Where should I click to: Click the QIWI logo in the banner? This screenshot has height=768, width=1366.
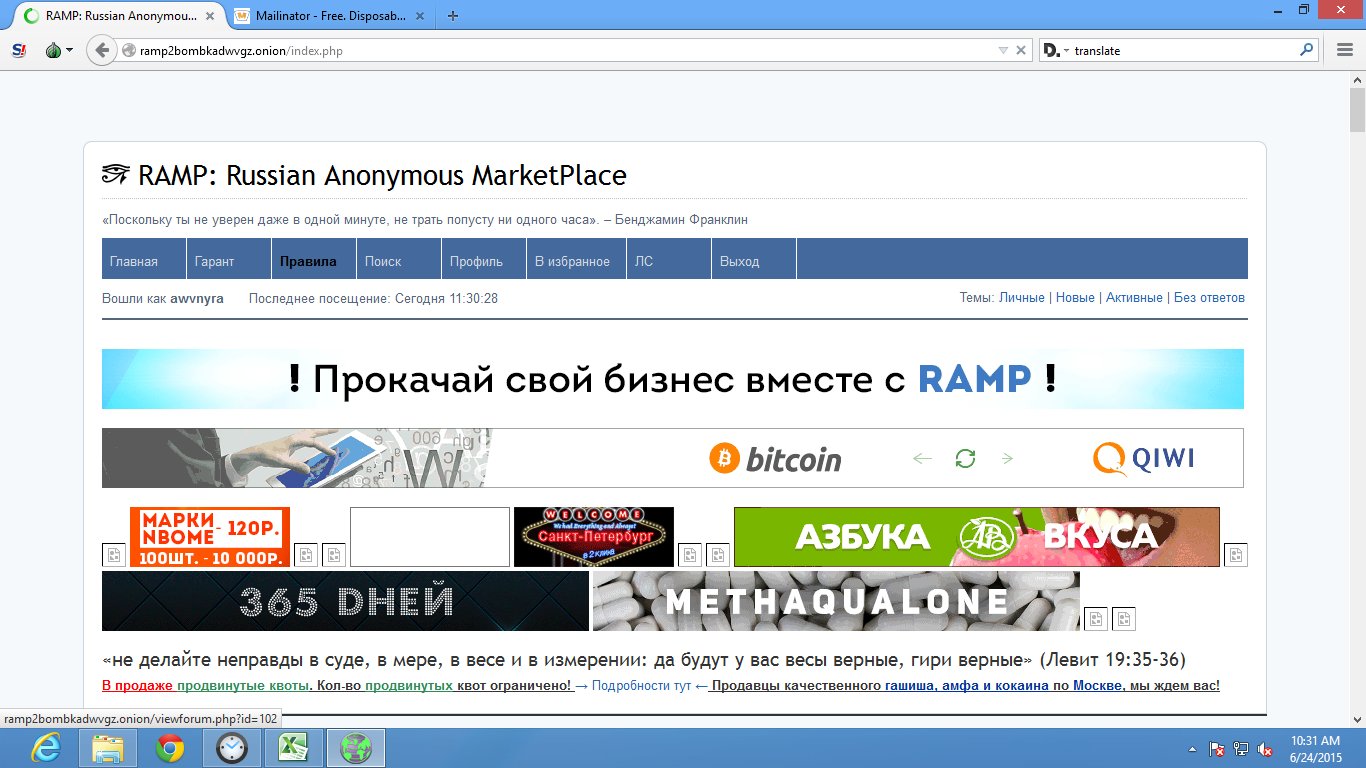[1143, 459]
